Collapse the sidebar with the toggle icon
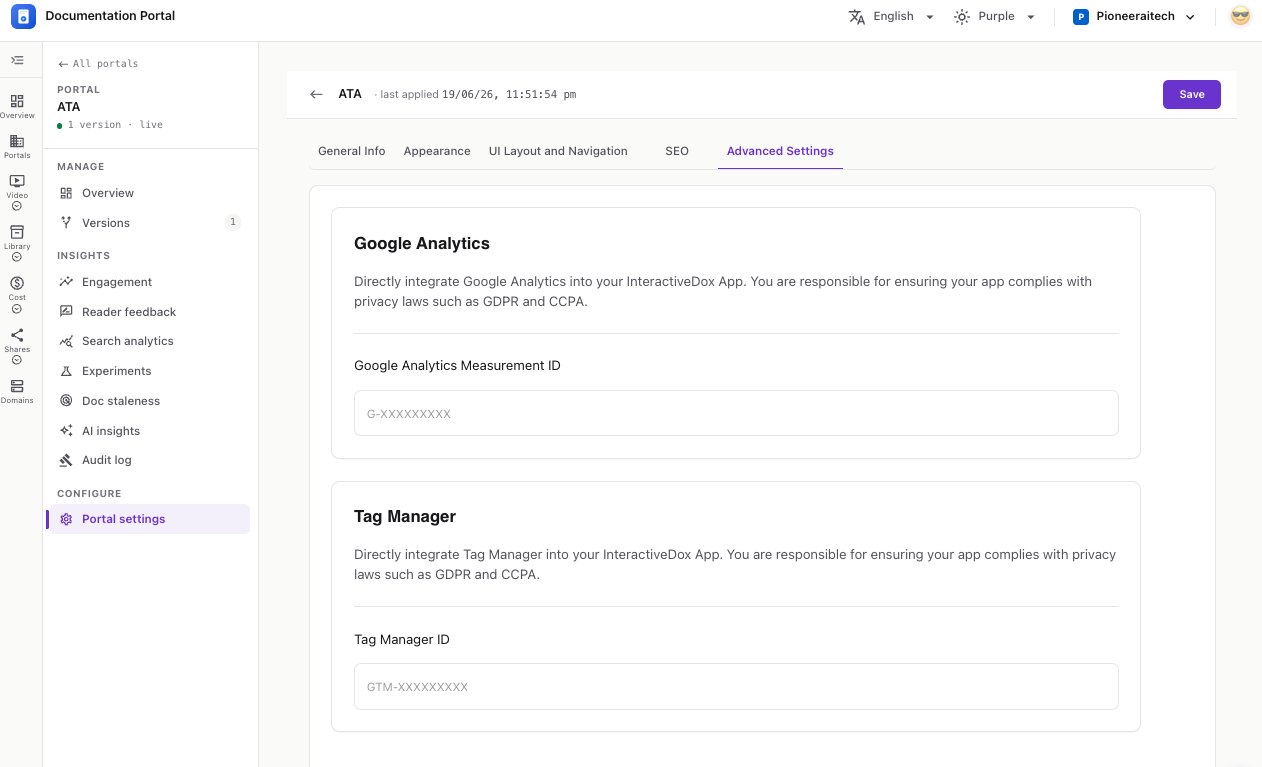This screenshot has width=1262, height=767. (17, 60)
